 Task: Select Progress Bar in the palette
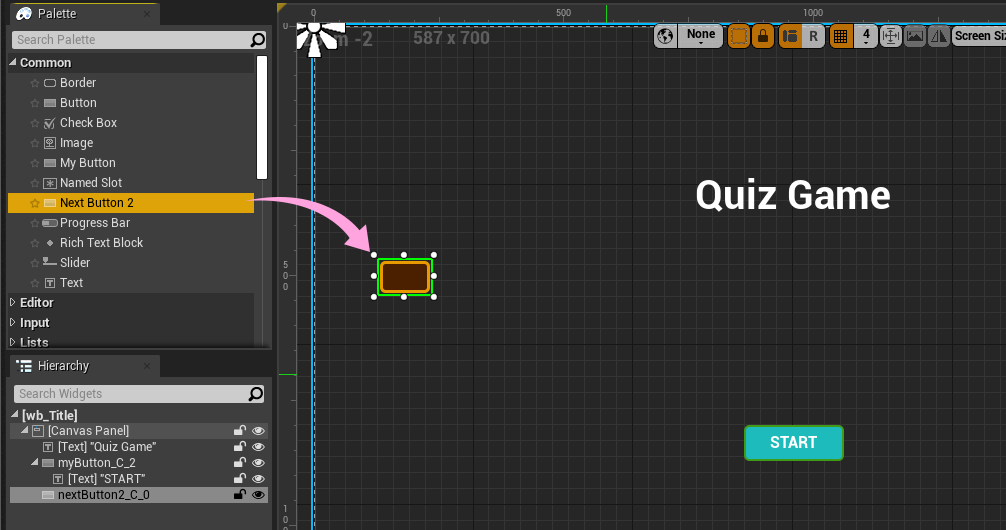pyautogui.click(x=131, y=223)
